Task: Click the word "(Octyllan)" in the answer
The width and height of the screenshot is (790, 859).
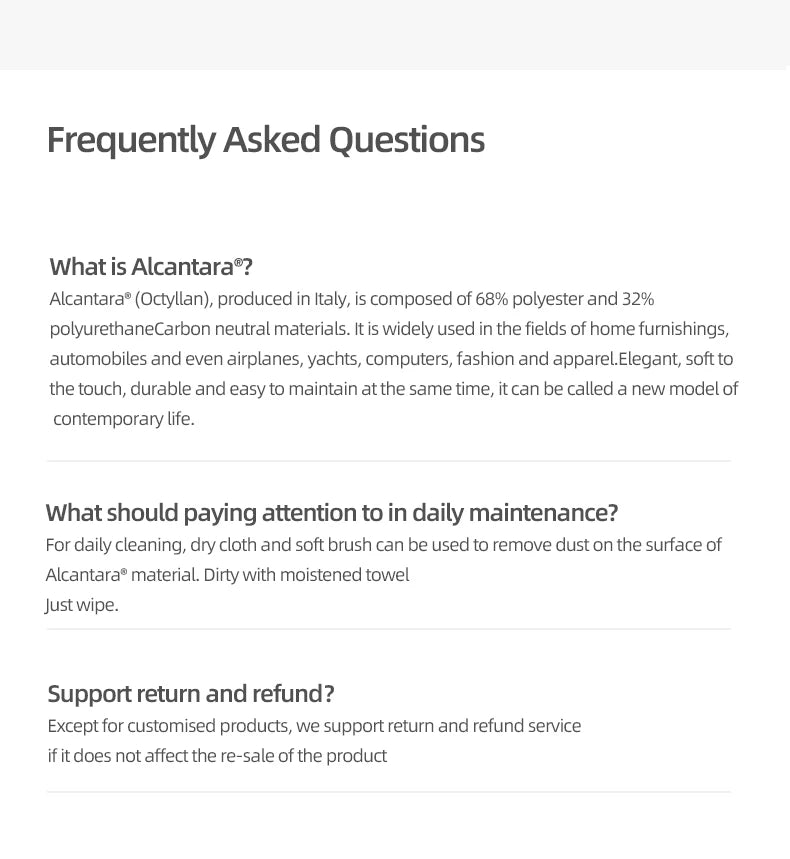Action: (x=174, y=299)
